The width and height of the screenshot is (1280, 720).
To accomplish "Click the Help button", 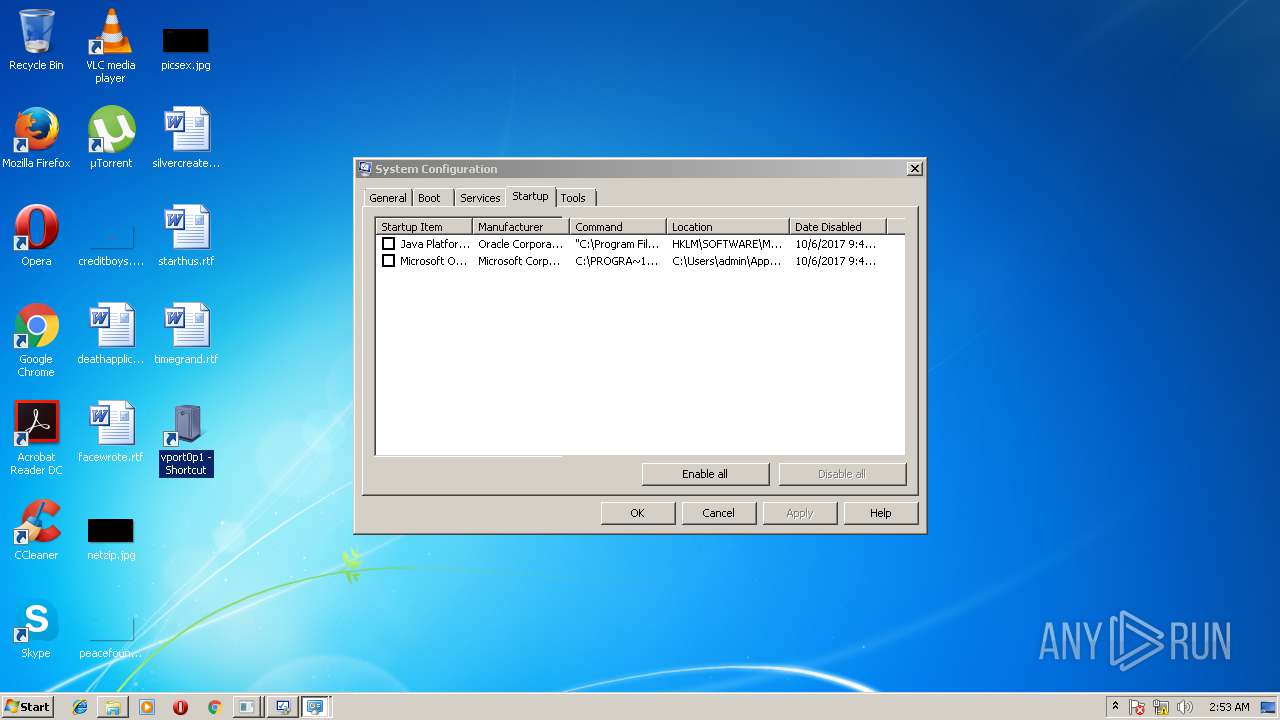I will click(880, 513).
